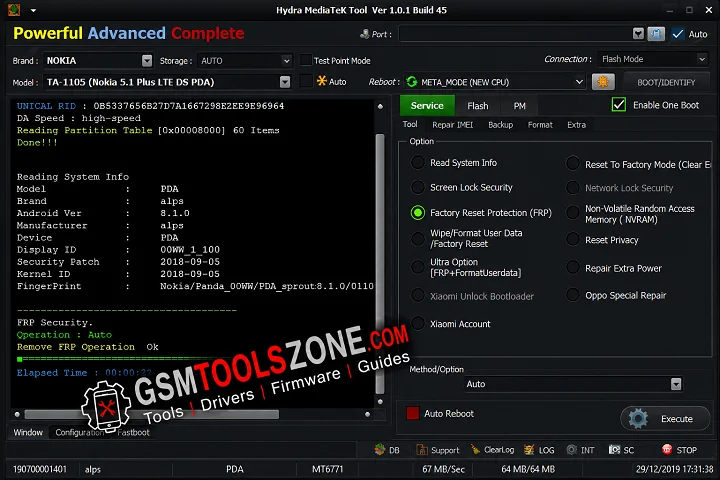Viewport: 720px width, 480px height.
Task: Select Xiaomi Unlock Bootloader option
Action: click(x=417, y=295)
